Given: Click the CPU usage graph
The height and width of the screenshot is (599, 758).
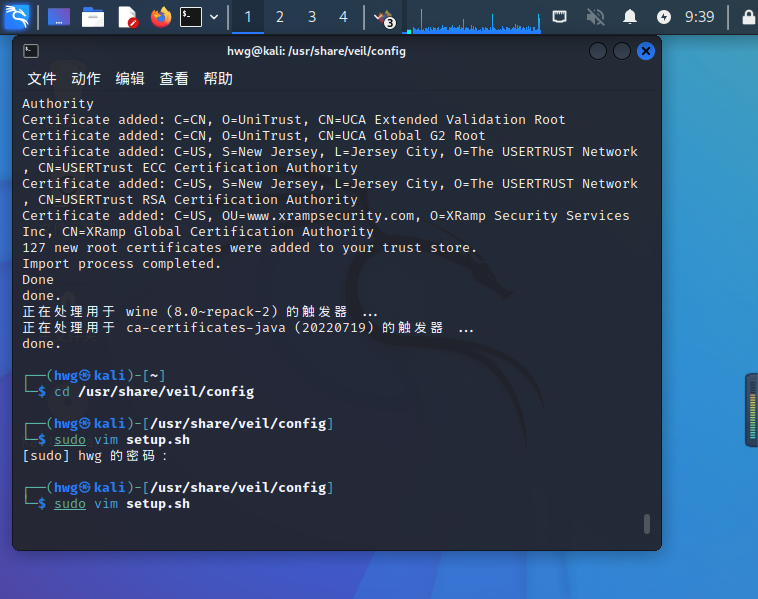Looking at the screenshot, I should (x=474, y=19).
